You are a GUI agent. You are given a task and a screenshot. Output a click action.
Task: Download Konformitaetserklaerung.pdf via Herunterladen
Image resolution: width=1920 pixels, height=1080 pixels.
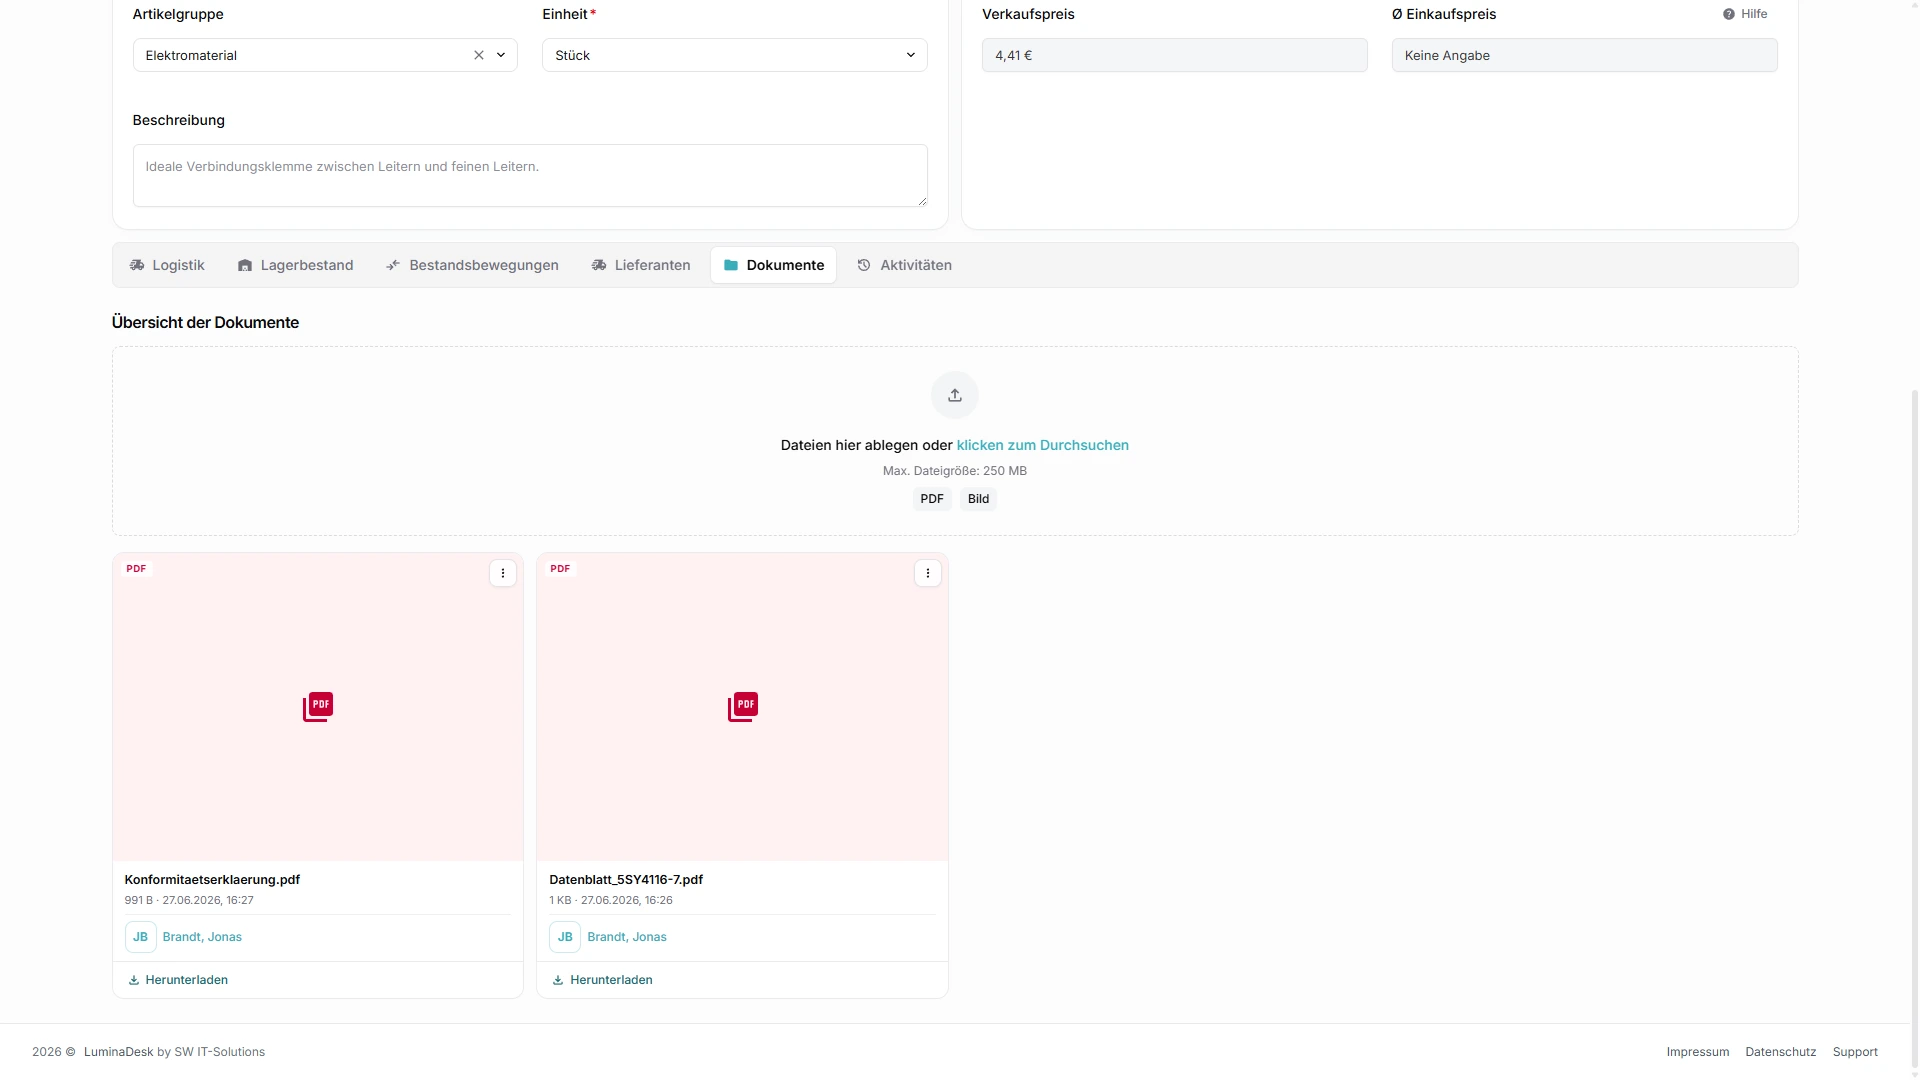pos(178,980)
